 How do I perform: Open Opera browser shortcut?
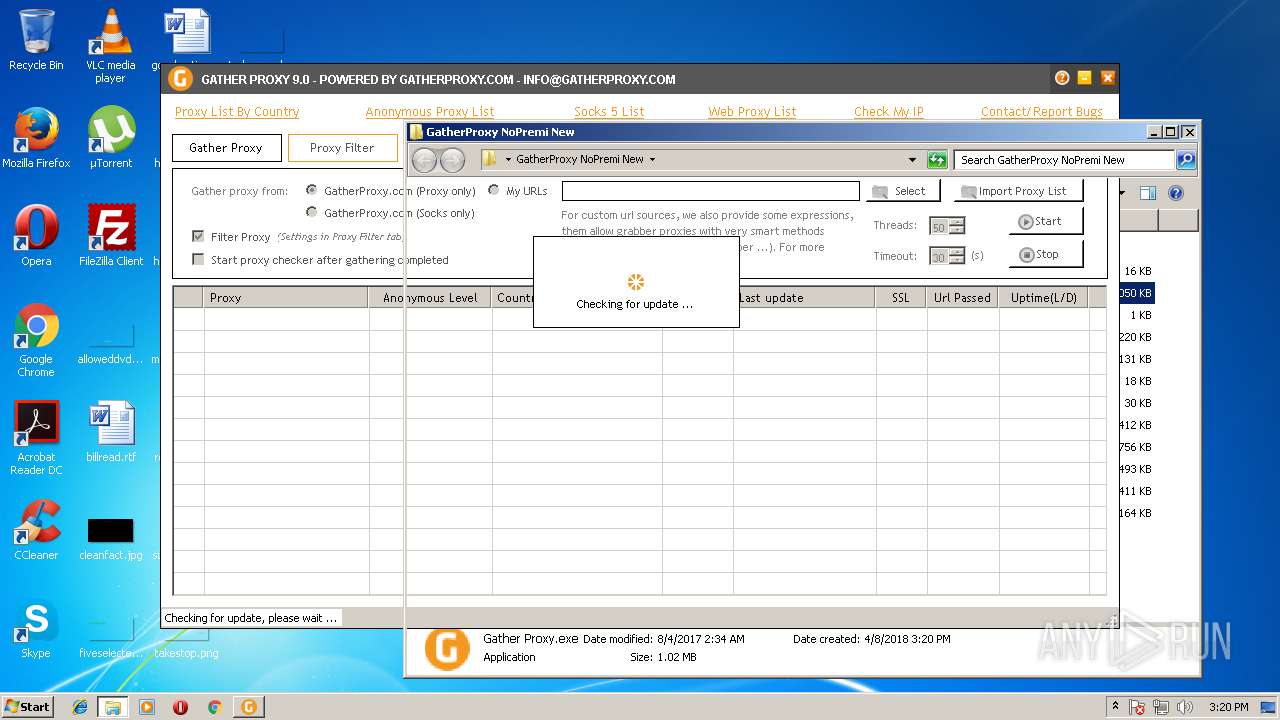pyautogui.click(x=36, y=236)
